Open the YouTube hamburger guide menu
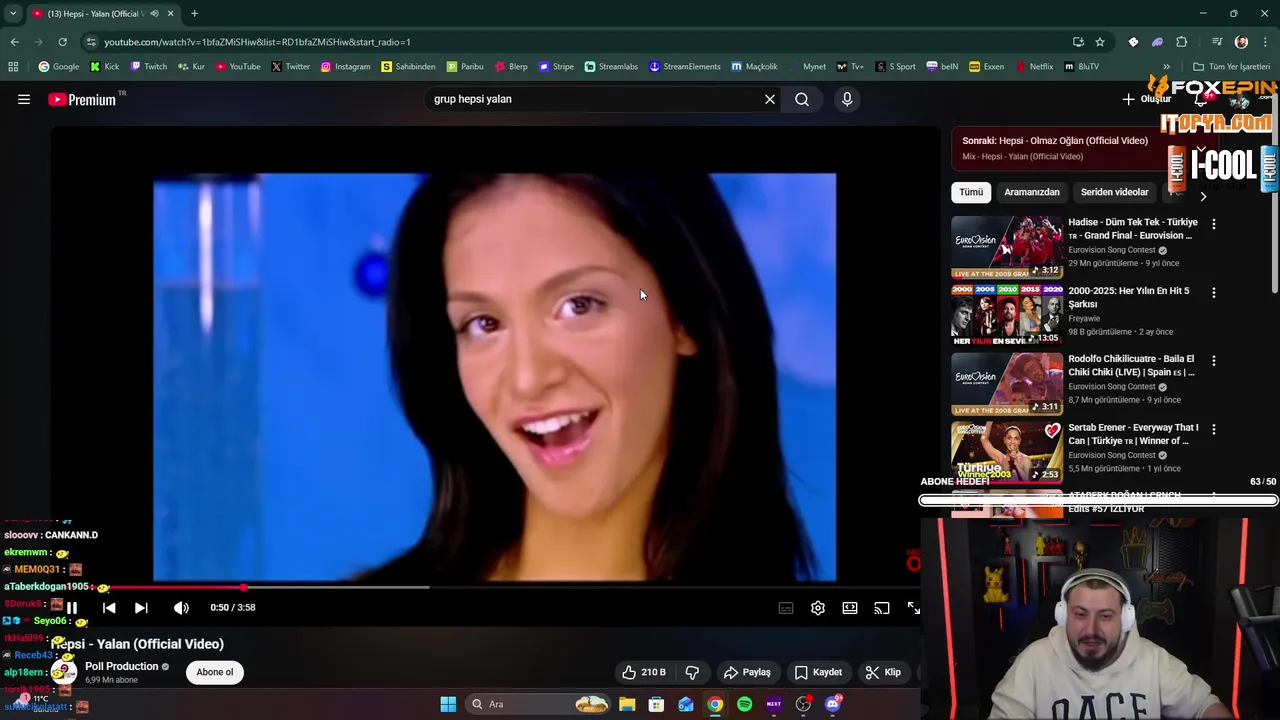 pyautogui.click(x=24, y=99)
